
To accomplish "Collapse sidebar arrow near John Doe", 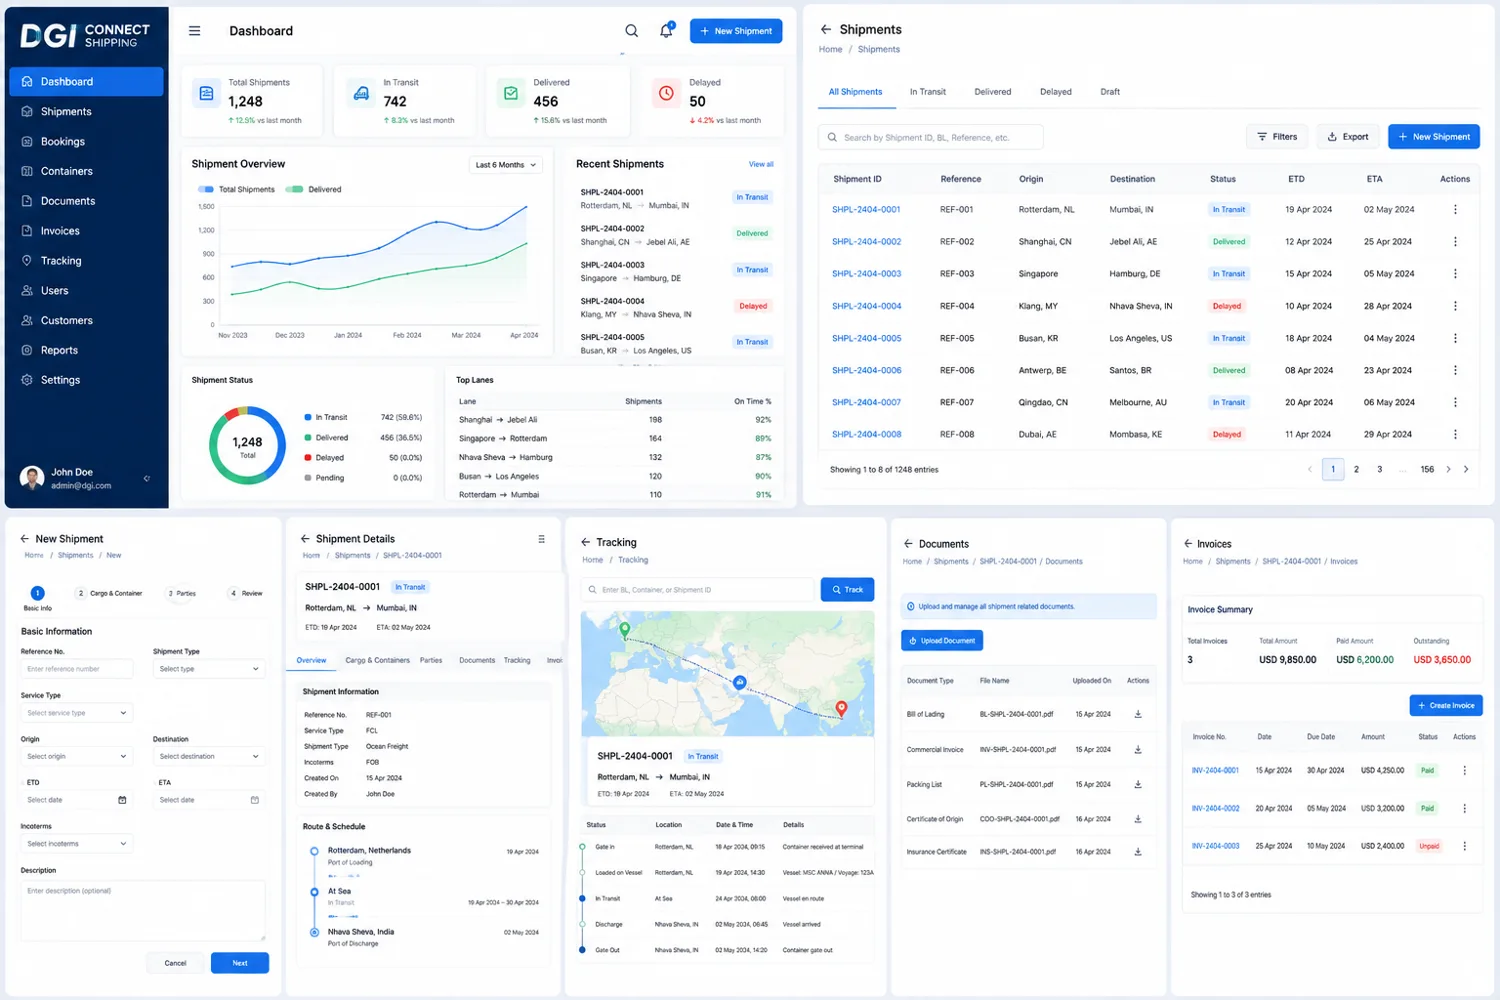I will [x=147, y=478].
